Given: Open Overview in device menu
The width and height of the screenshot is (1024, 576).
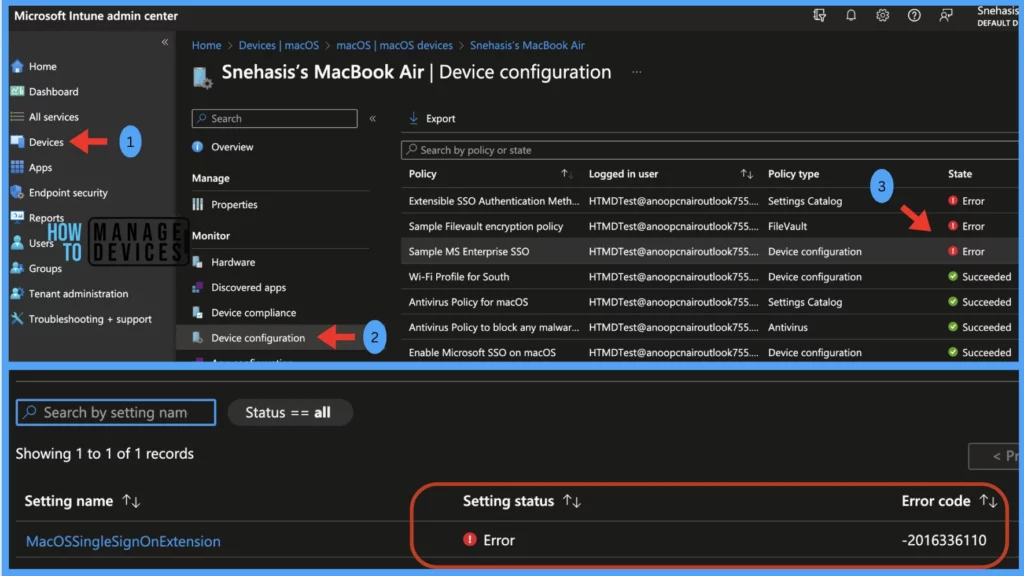Looking at the screenshot, I should [232, 147].
